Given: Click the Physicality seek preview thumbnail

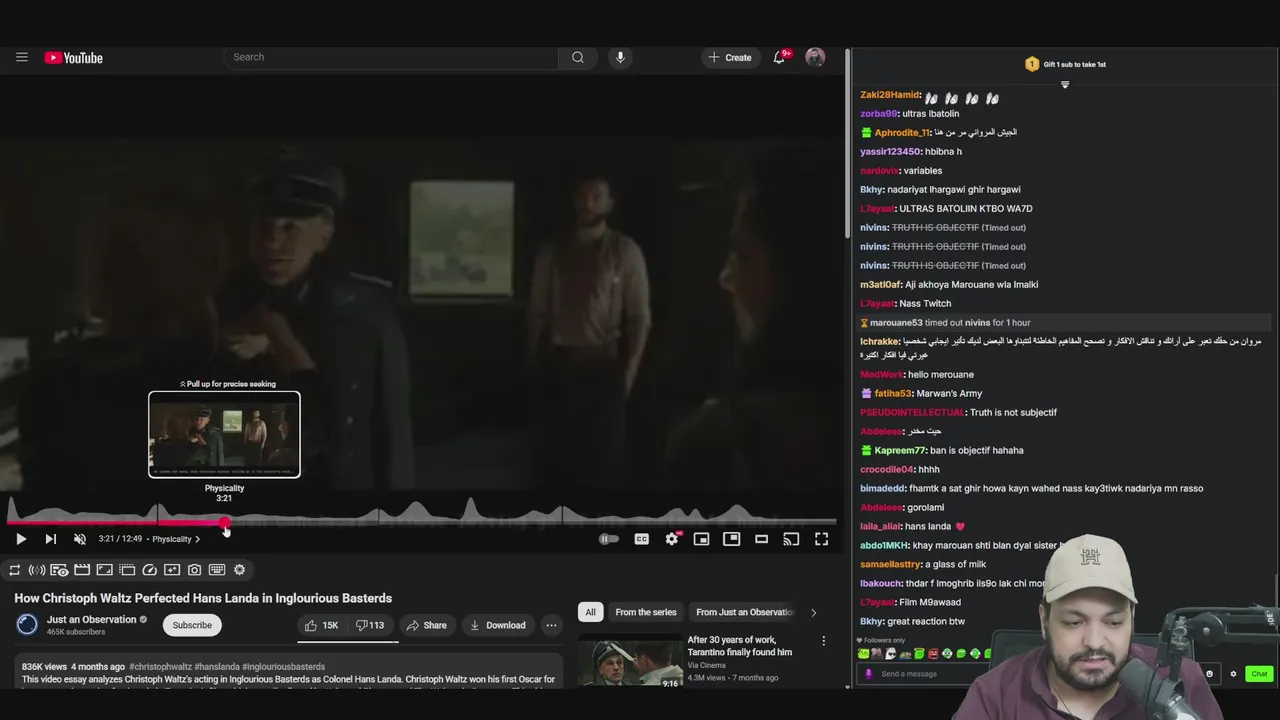Looking at the screenshot, I should click(224, 434).
